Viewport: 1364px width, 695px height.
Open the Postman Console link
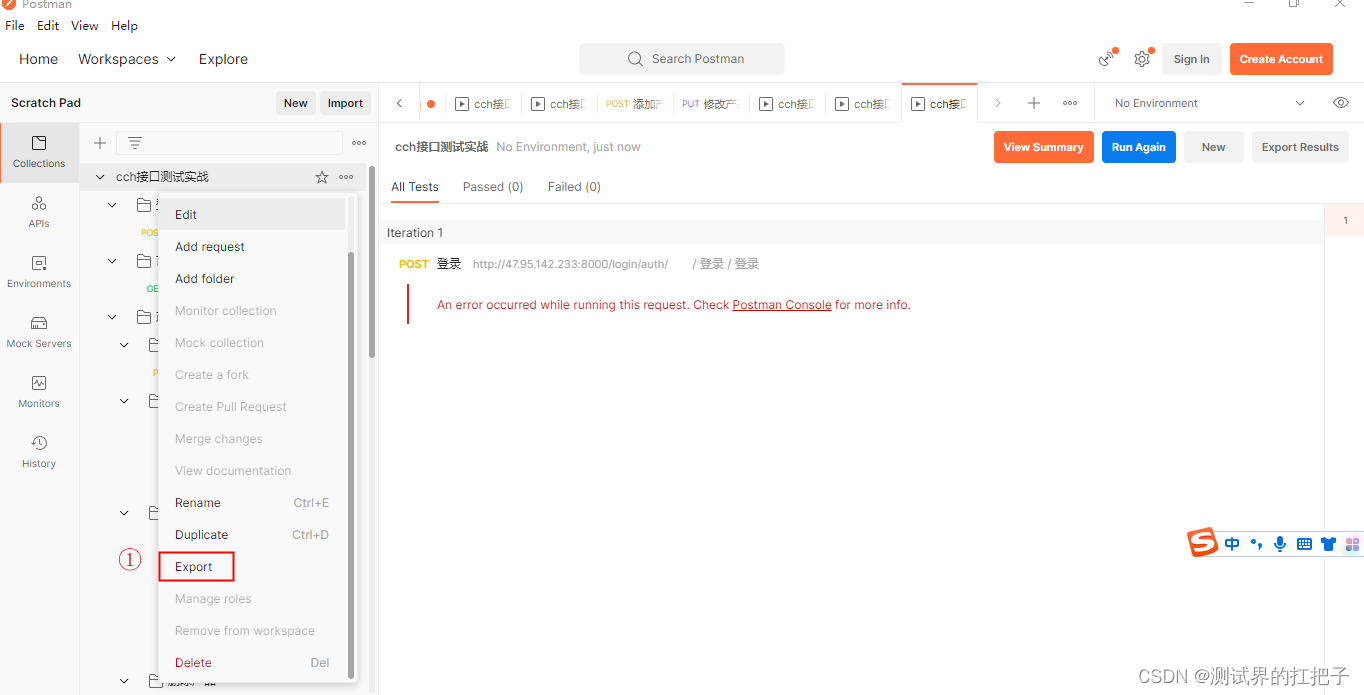(x=781, y=304)
